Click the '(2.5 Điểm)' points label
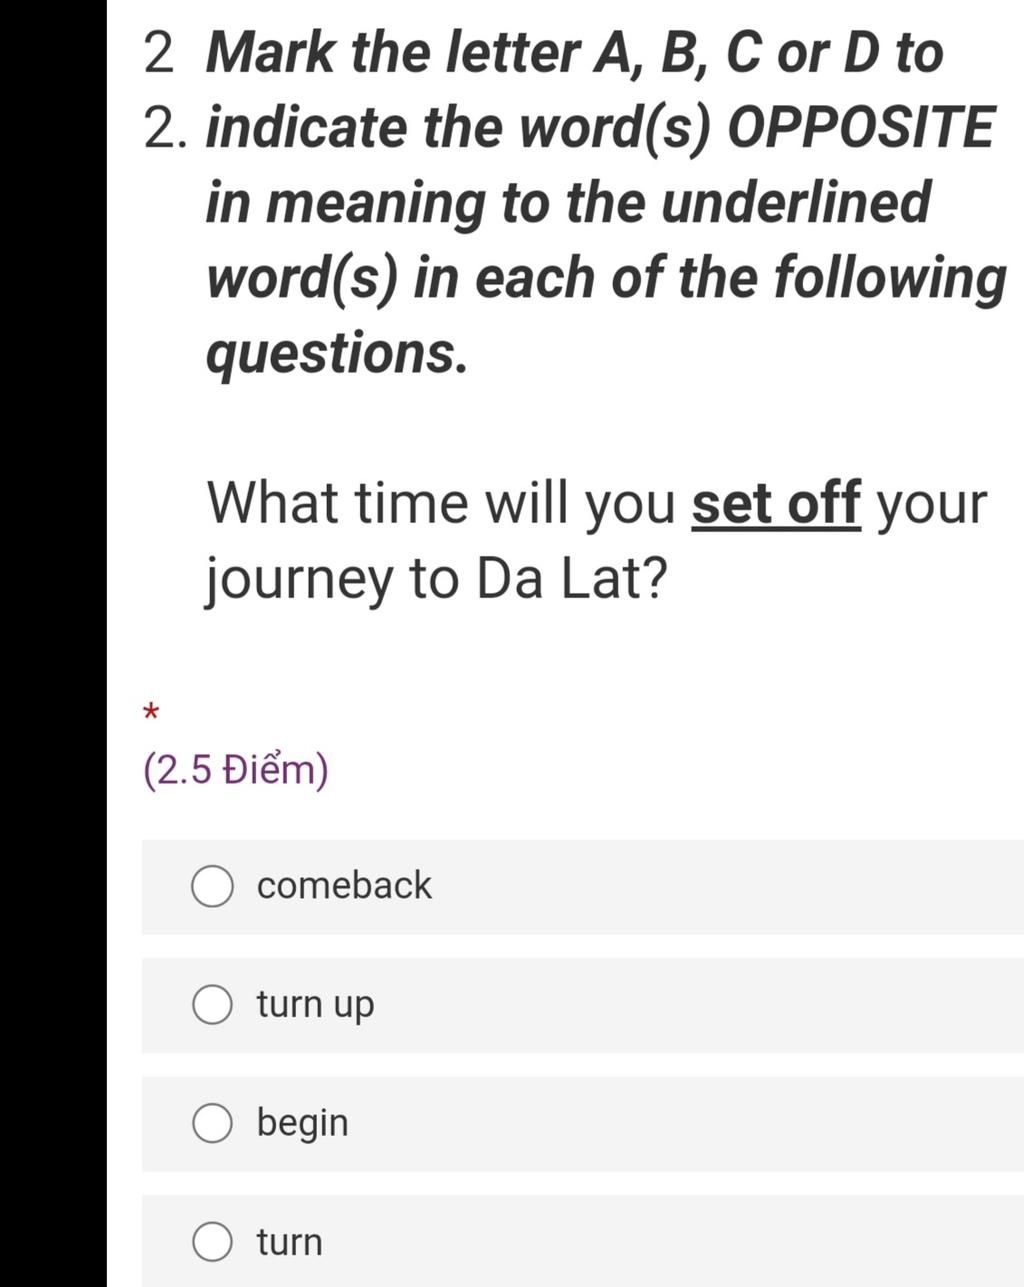The height and width of the screenshot is (1287, 1024). click(236, 770)
